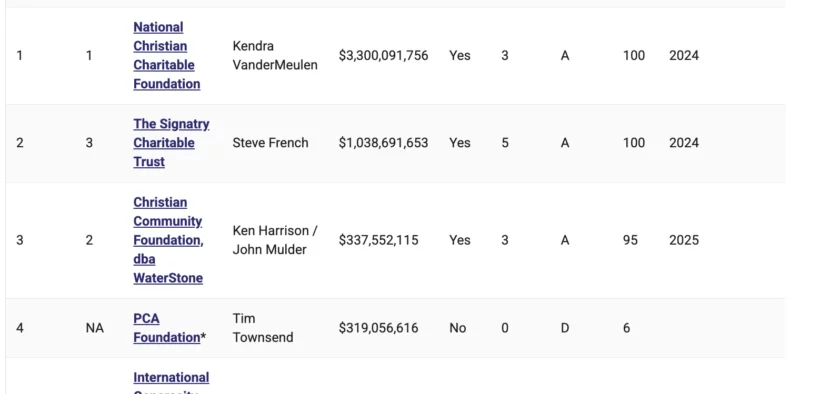The height and width of the screenshot is (394, 820).
Task: Click the Steve French name cell
Action: pyautogui.click(x=270, y=143)
